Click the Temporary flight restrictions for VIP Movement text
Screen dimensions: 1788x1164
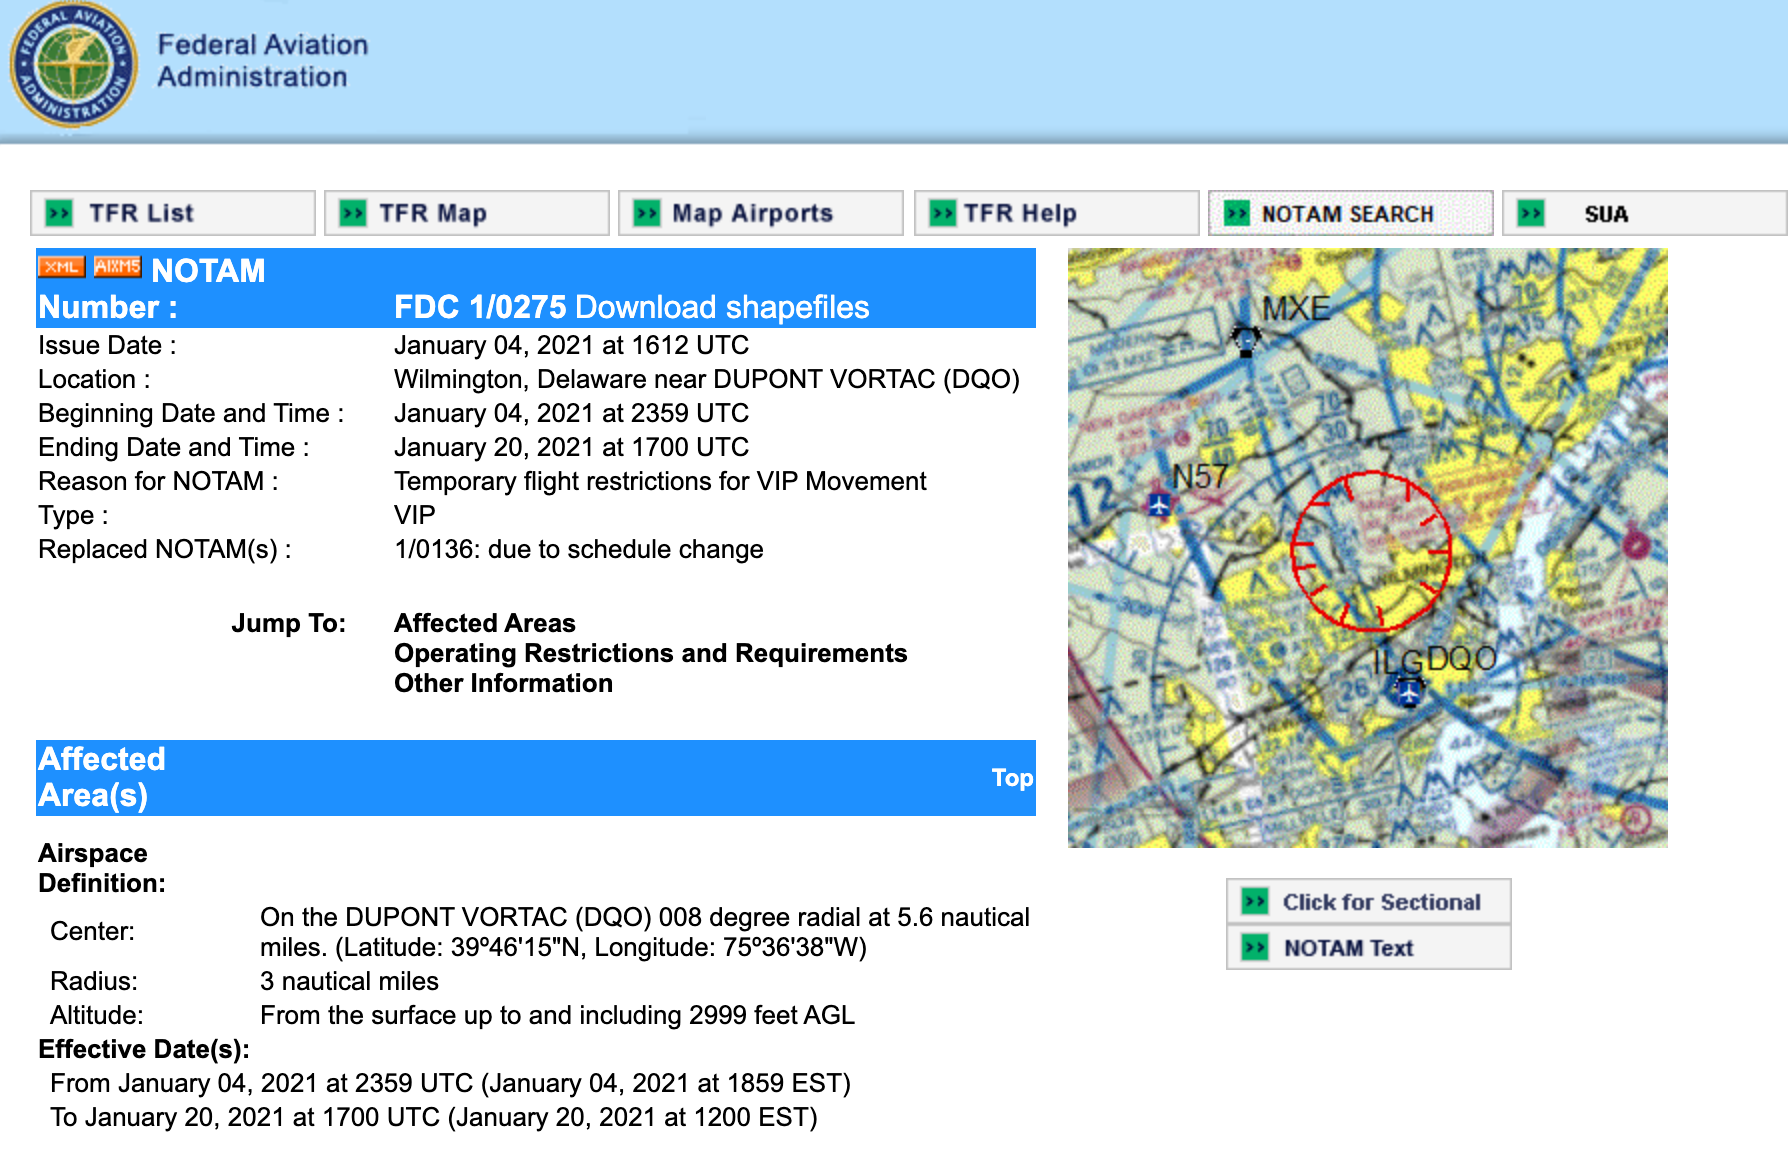click(660, 481)
